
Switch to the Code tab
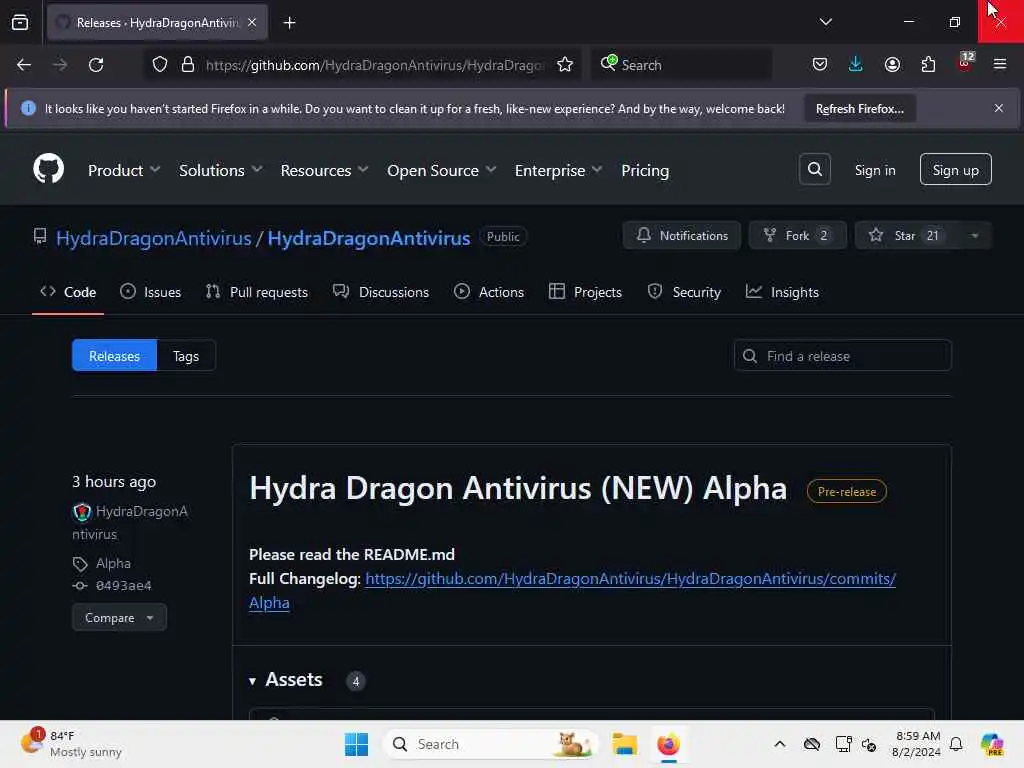coord(68,292)
